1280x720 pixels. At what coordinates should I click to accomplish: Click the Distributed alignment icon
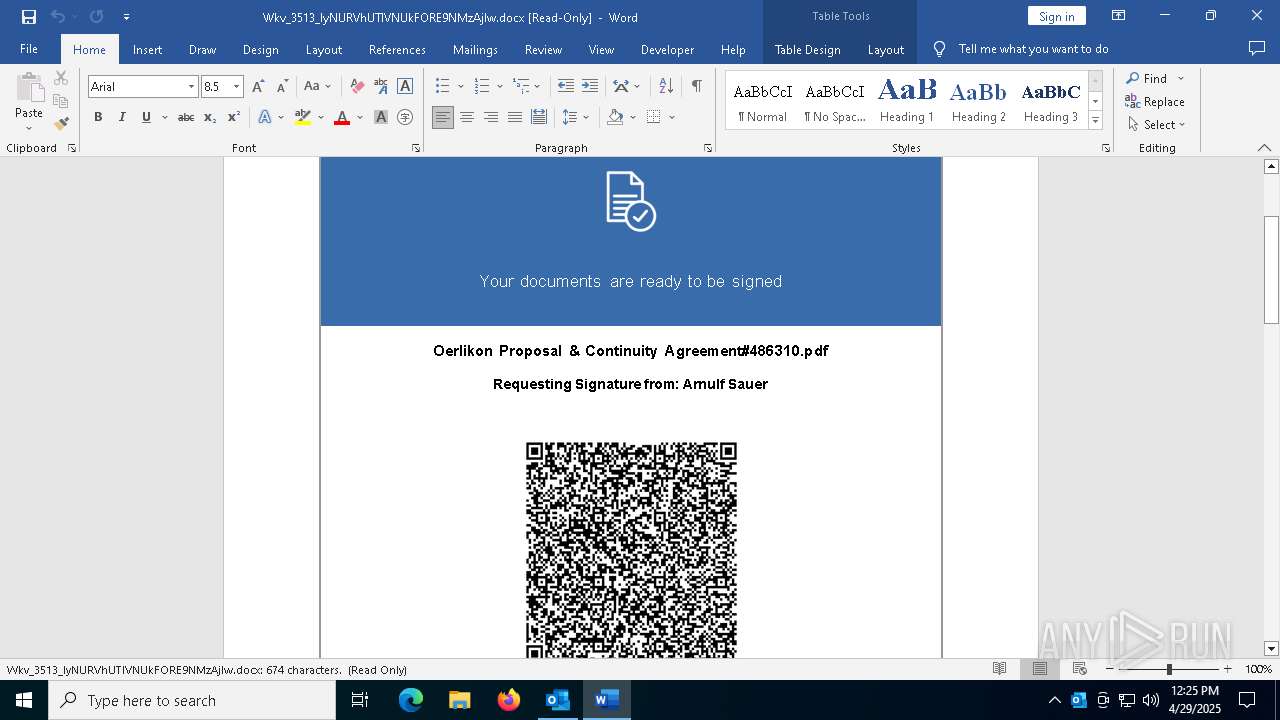click(539, 117)
